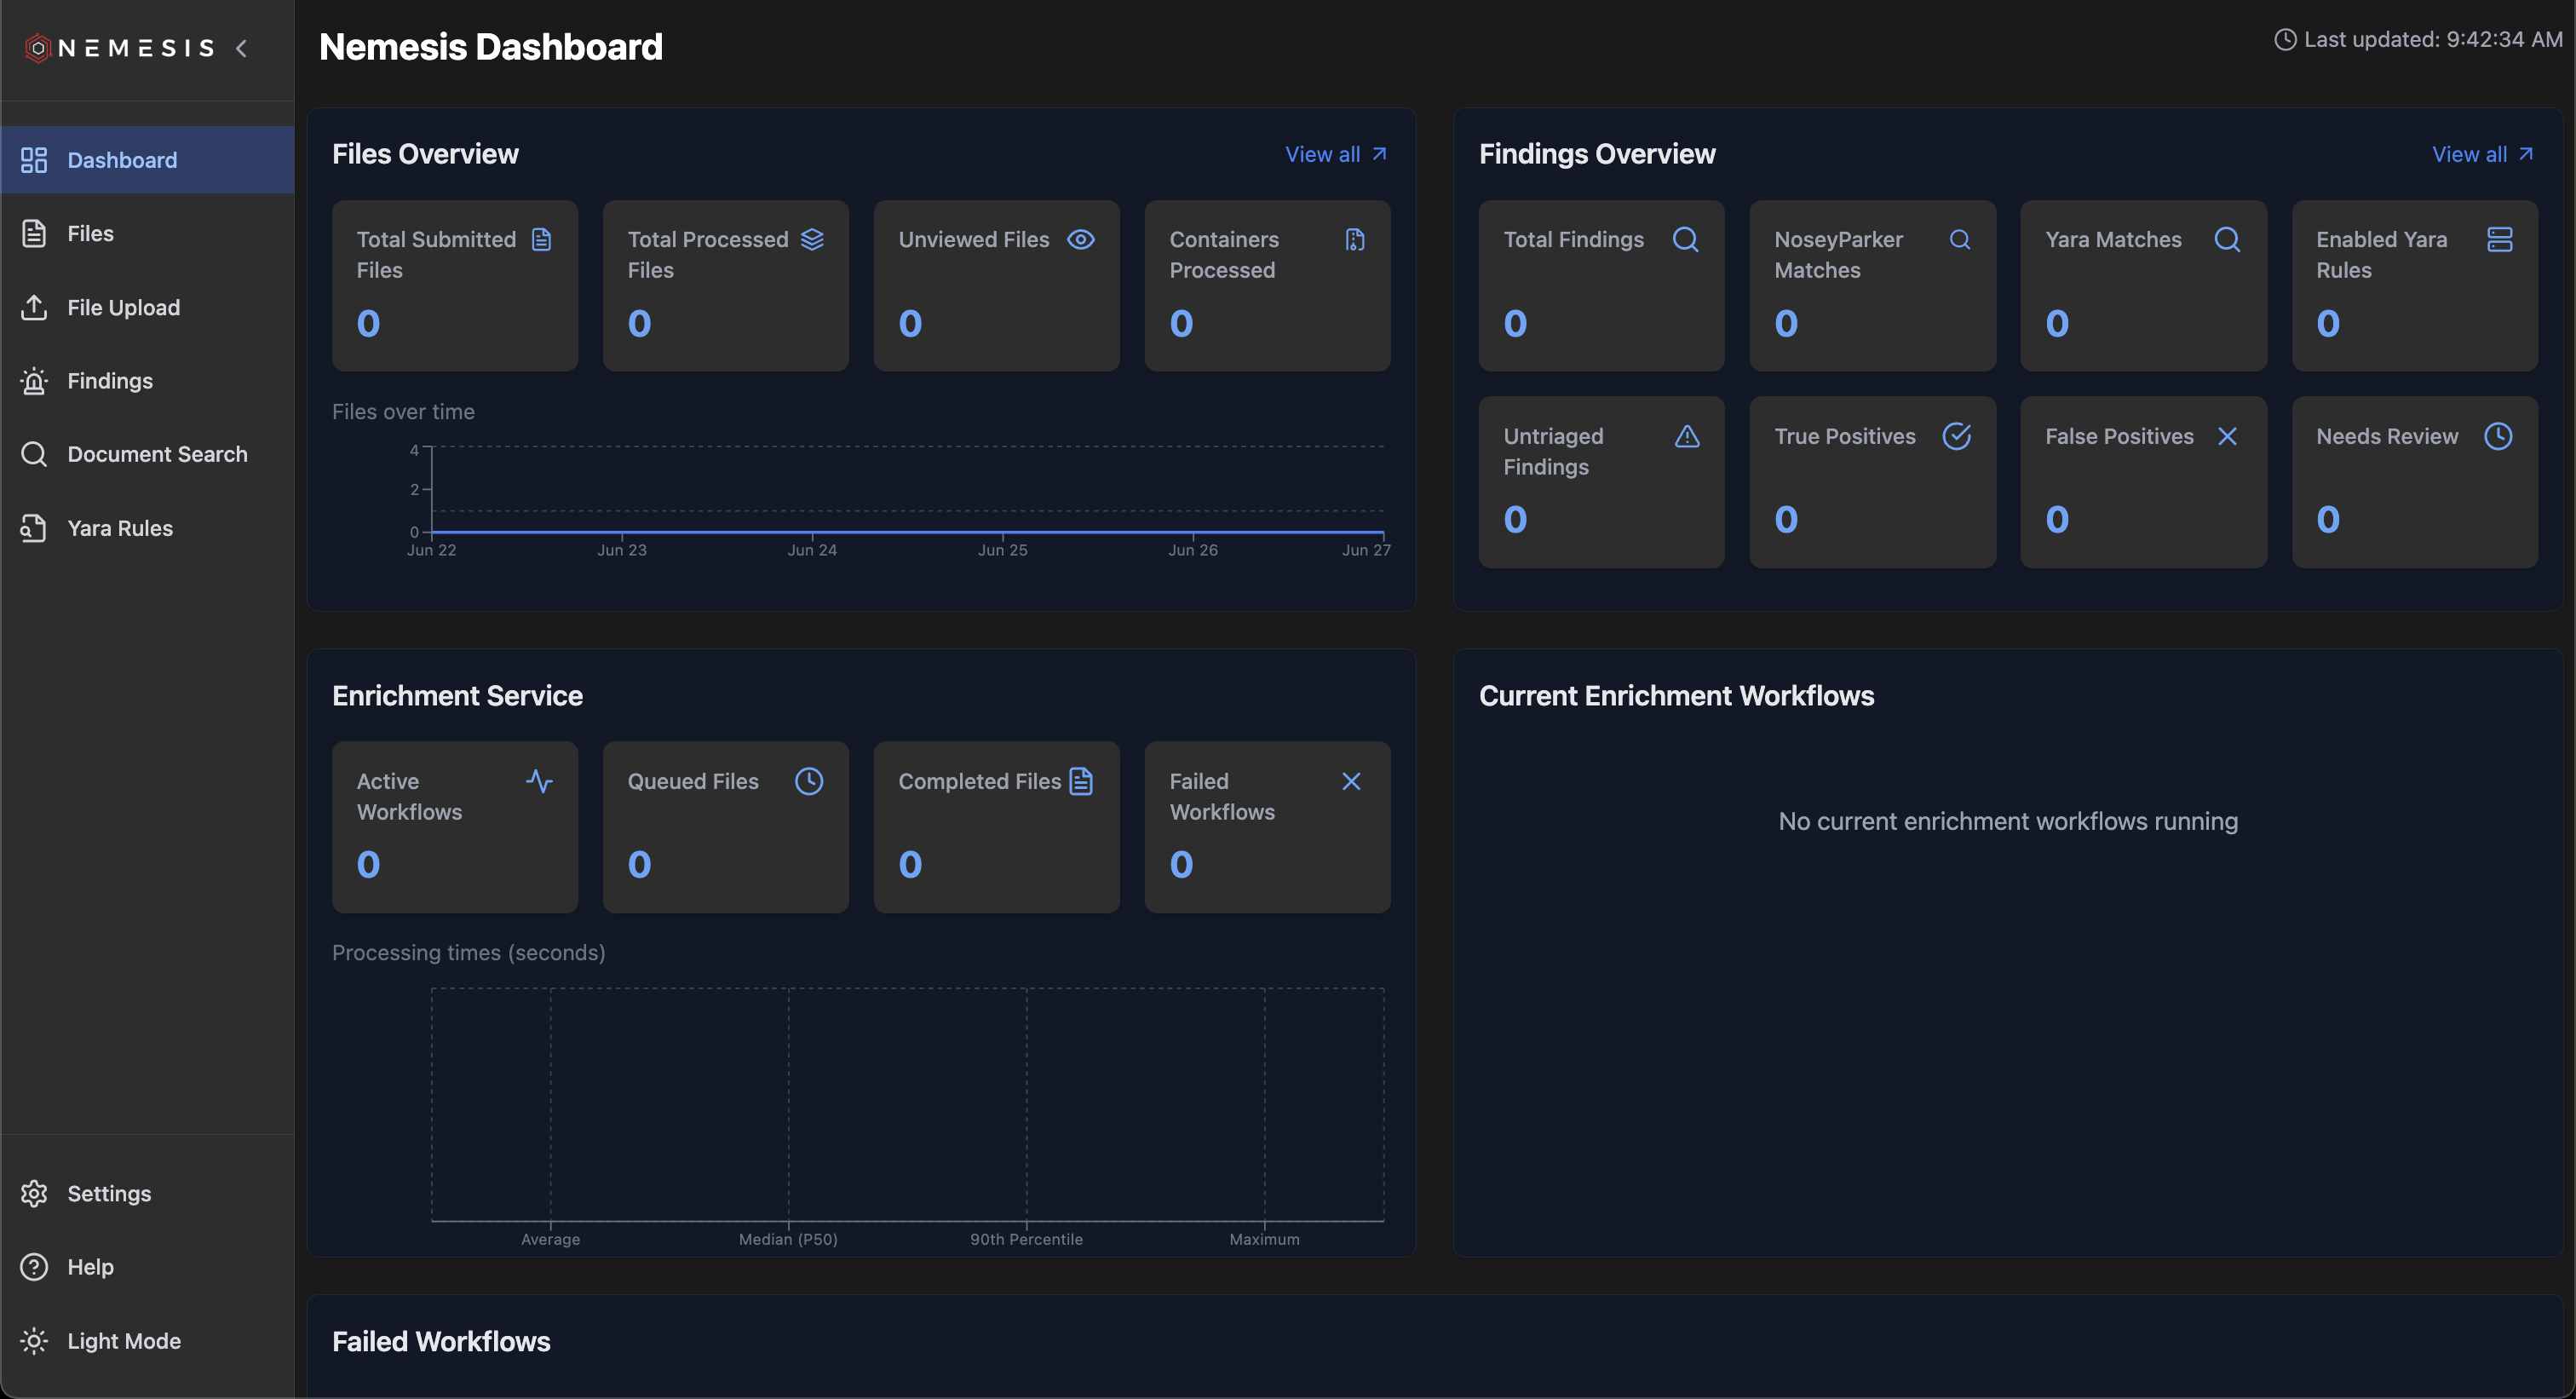Click the Nemesis logo icon

pos(37,48)
